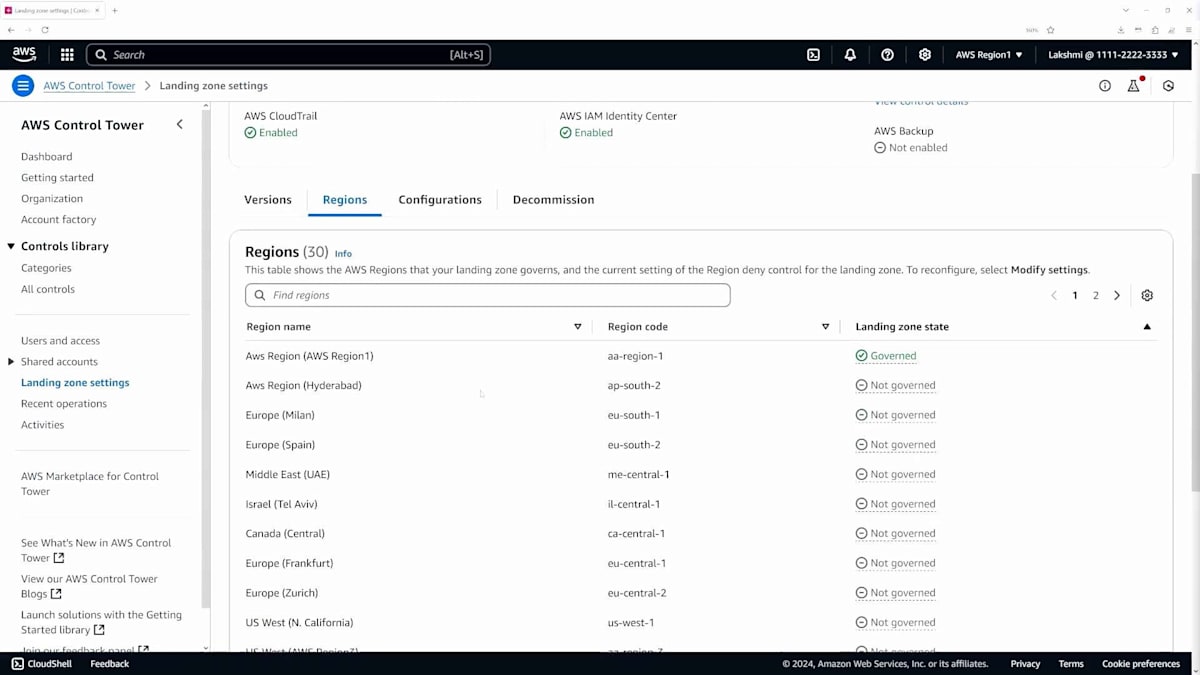The width and height of the screenshot is (1200, 675).
Task: Click in the Find regions search field
Action: (488, 295)
